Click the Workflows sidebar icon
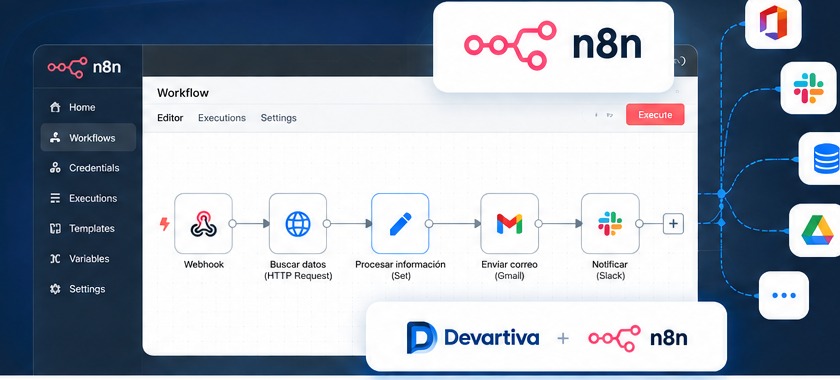 (55, 138)
